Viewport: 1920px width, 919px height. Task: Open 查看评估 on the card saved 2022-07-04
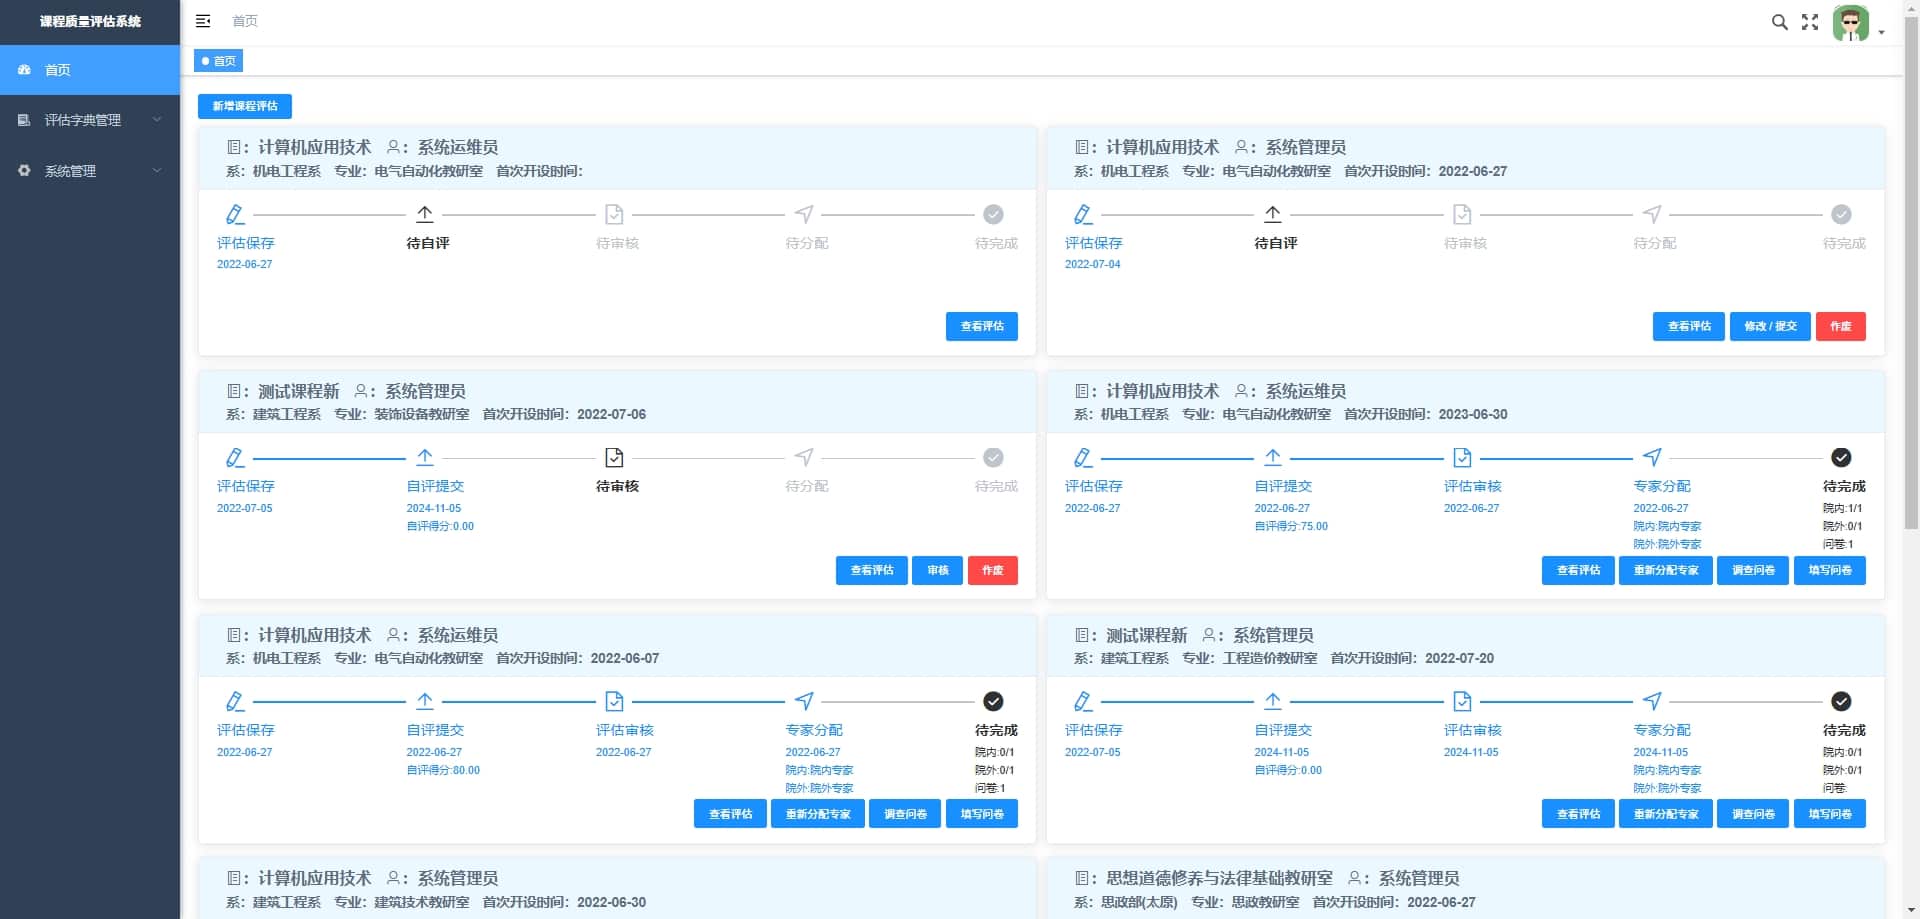coord(1689,326)
